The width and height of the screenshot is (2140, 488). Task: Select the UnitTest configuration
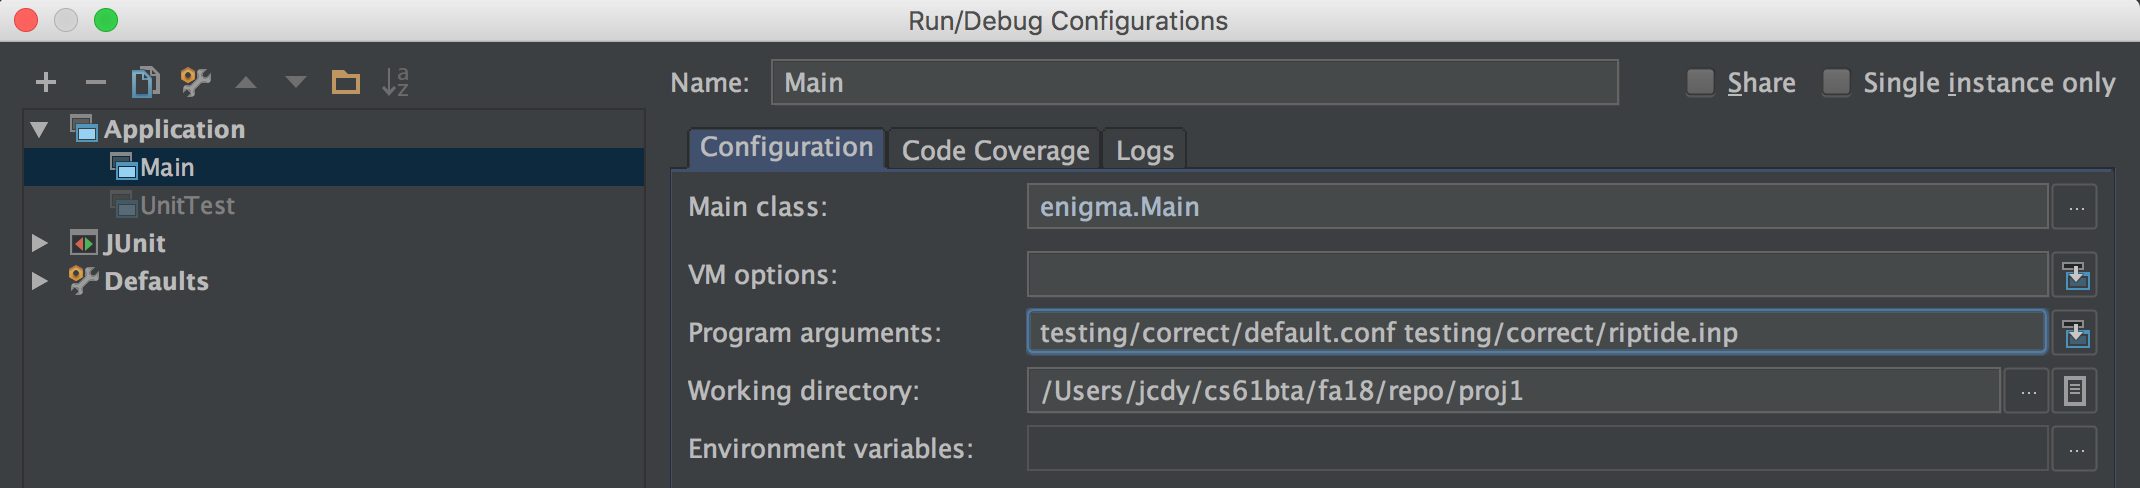coord(187,205)
